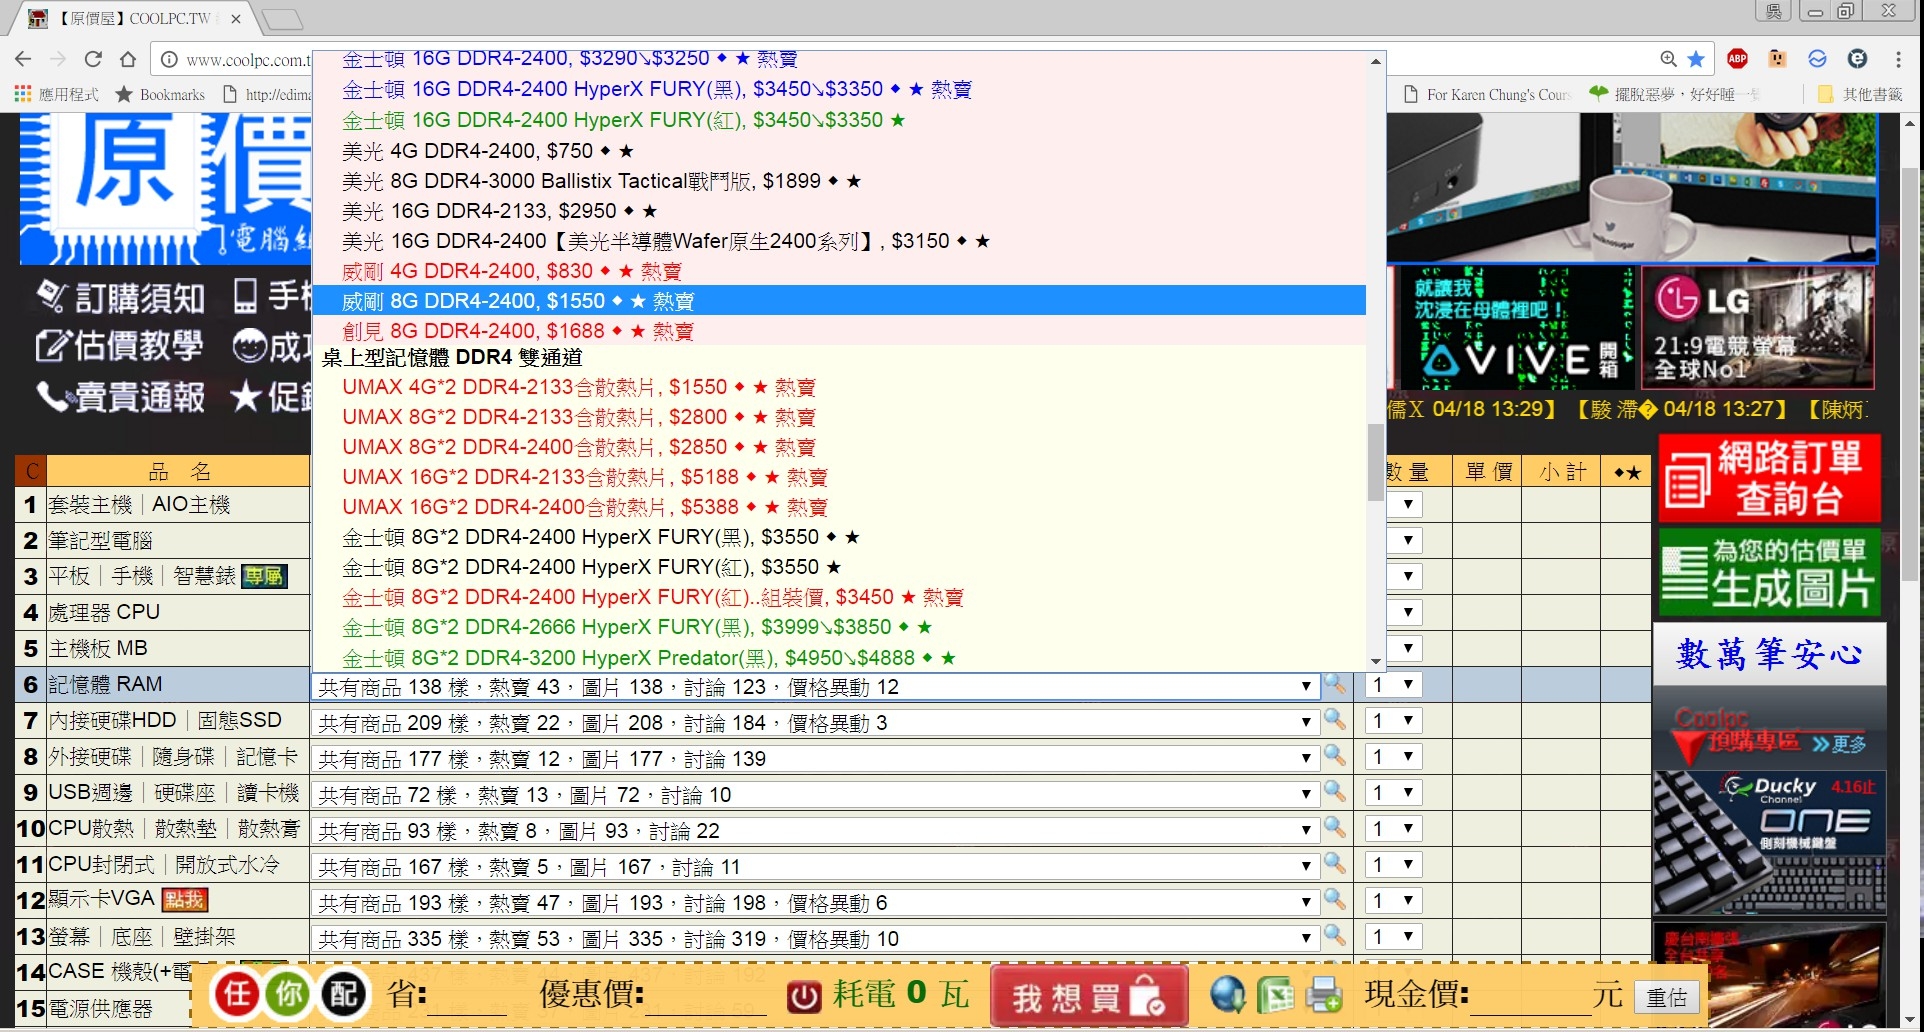This screenshot has height=1032, width=1924.
Task: Click the globe download icon in the bottom bar
Action: 1228,994
